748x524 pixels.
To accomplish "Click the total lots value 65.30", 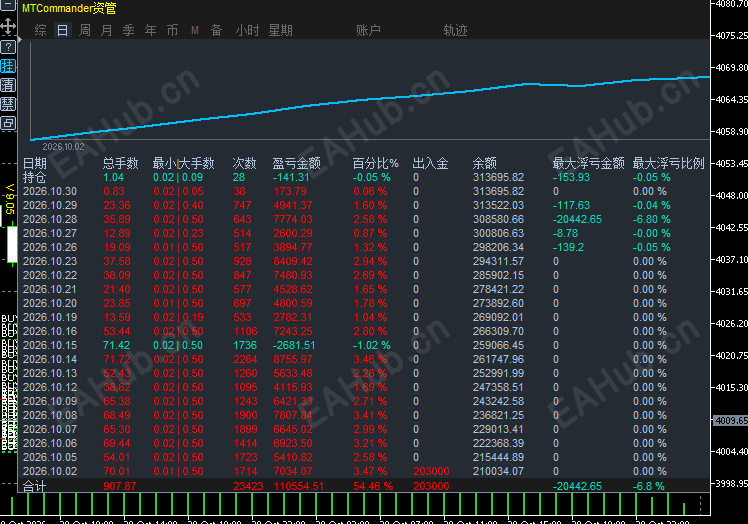I will coord(117,430).
